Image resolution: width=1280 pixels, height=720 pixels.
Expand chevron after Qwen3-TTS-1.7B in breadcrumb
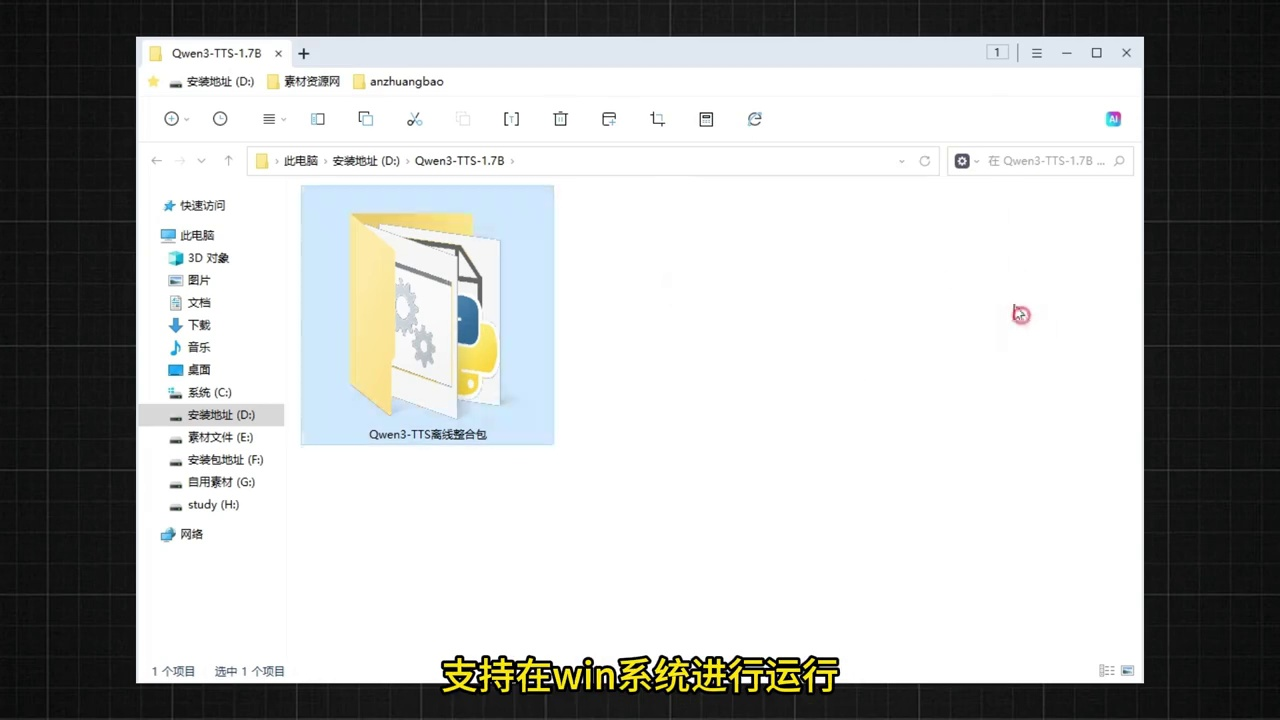(x=512, y=161)
